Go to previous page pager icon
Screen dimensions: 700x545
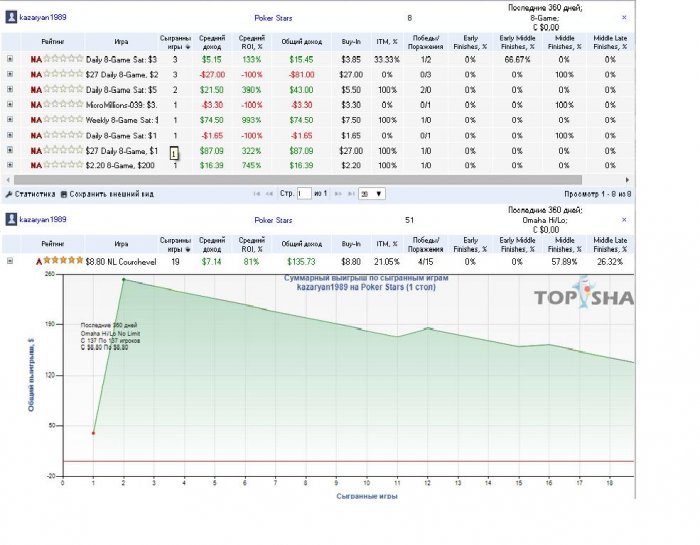pos(269,194)
